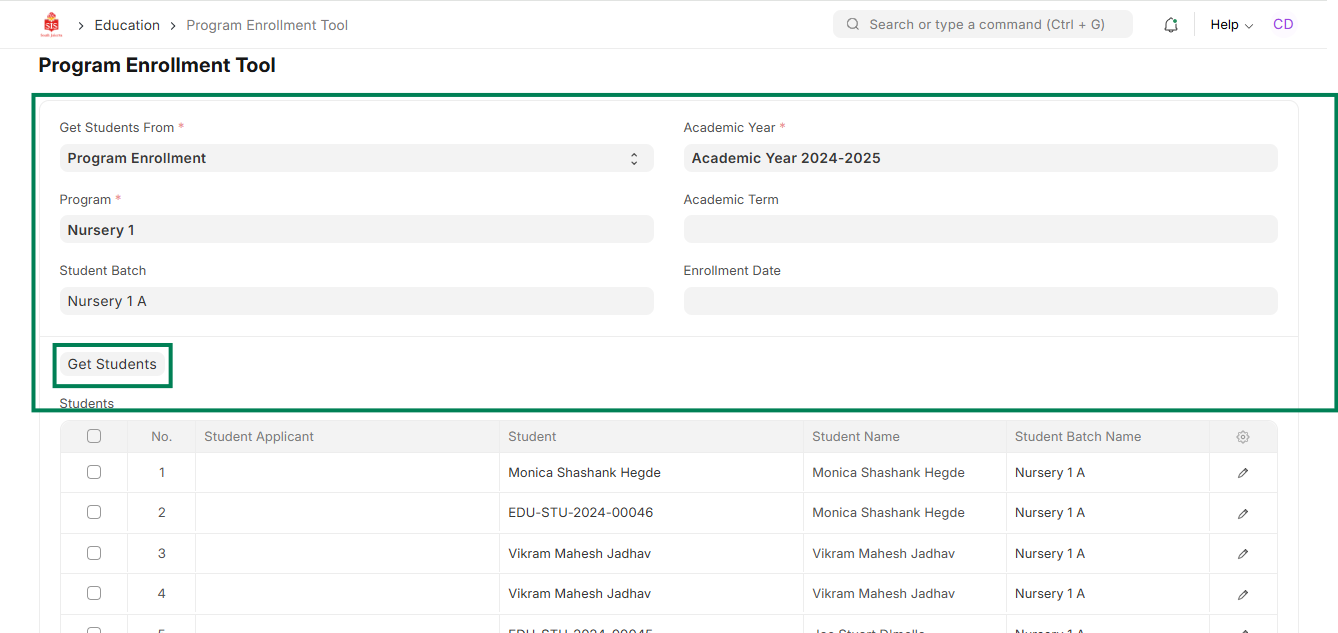Edit row 1 using the pencil icon
Screen dimensions: 1338x633
(1243, 473)
